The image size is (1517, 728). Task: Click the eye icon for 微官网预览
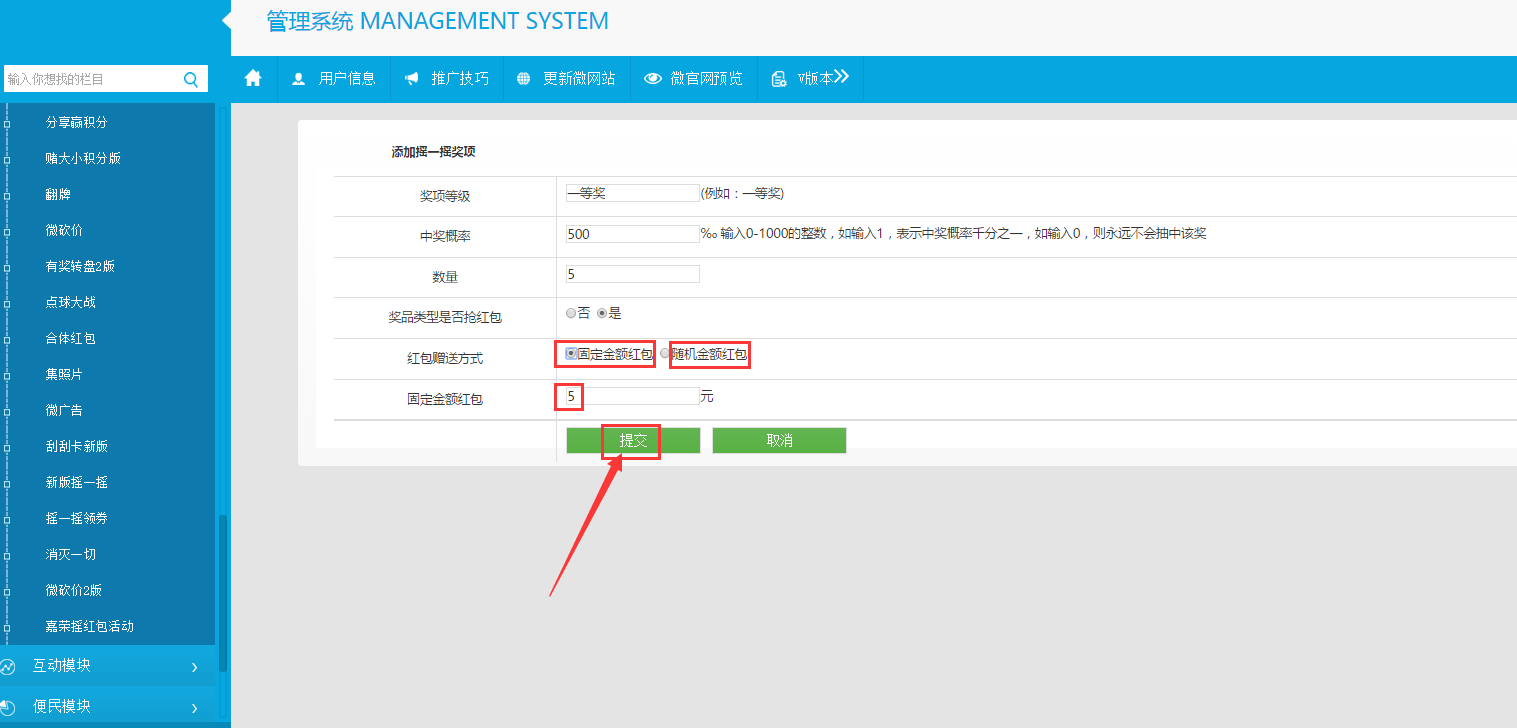[653, 79]
